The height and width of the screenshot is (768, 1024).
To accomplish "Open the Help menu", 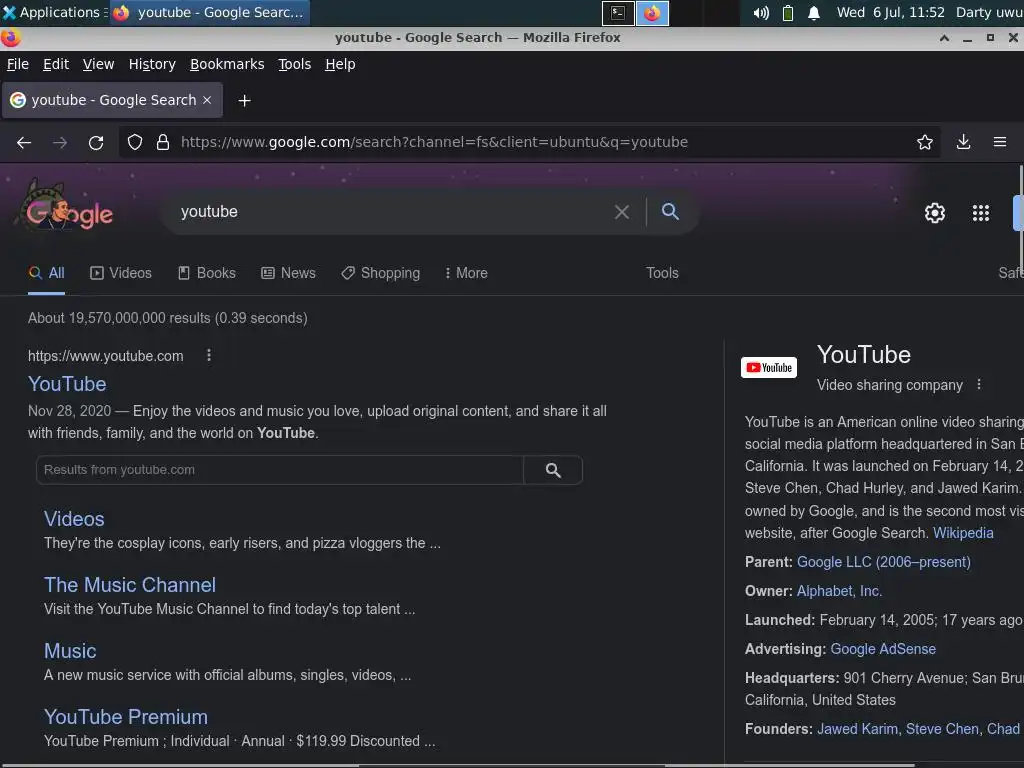I will coord(340,64).
